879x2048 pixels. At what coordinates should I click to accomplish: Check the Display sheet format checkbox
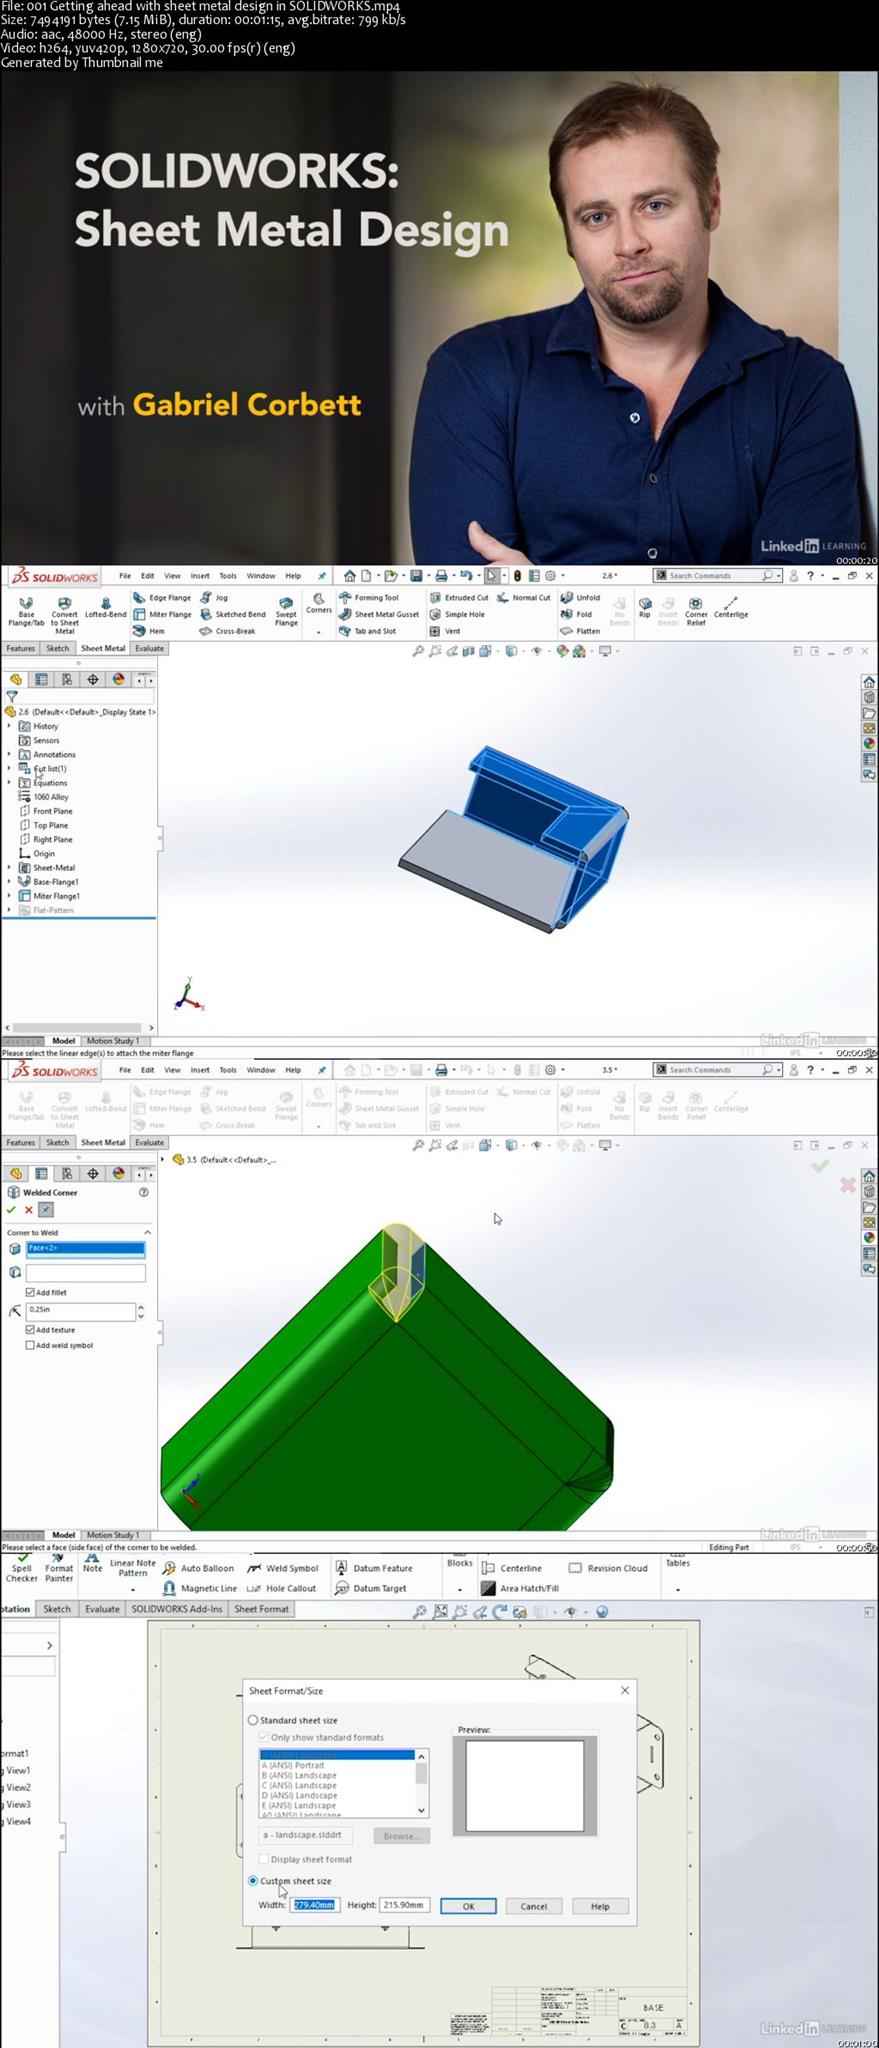(x=264, y=1859)
